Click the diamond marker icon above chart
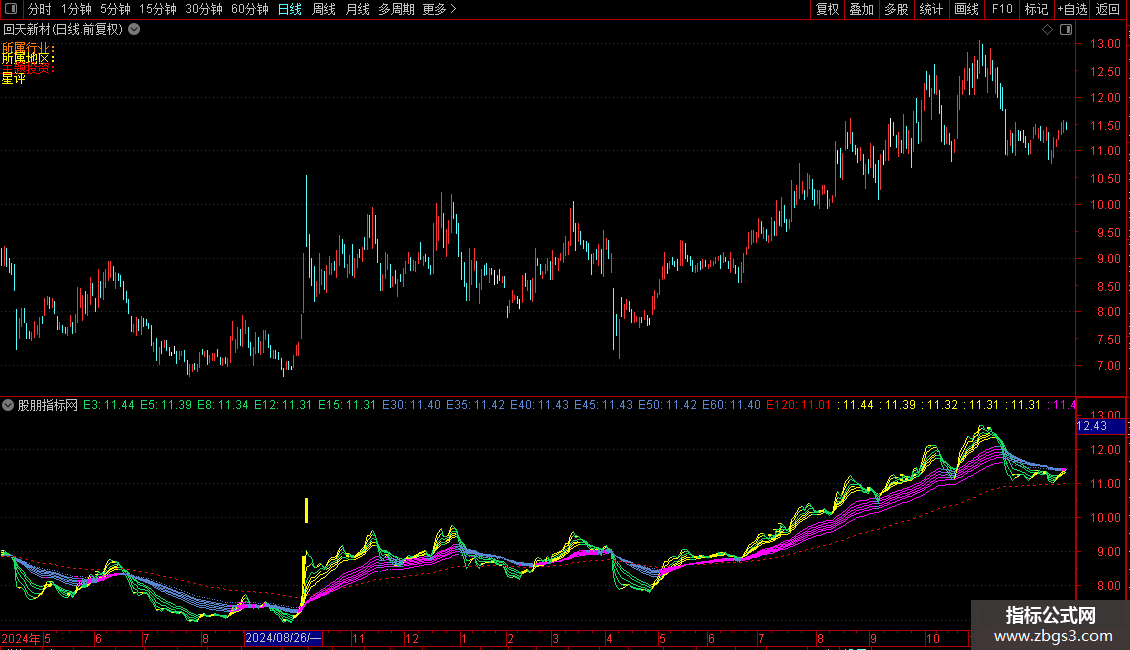1130x650 pixels. (1047, 30)
